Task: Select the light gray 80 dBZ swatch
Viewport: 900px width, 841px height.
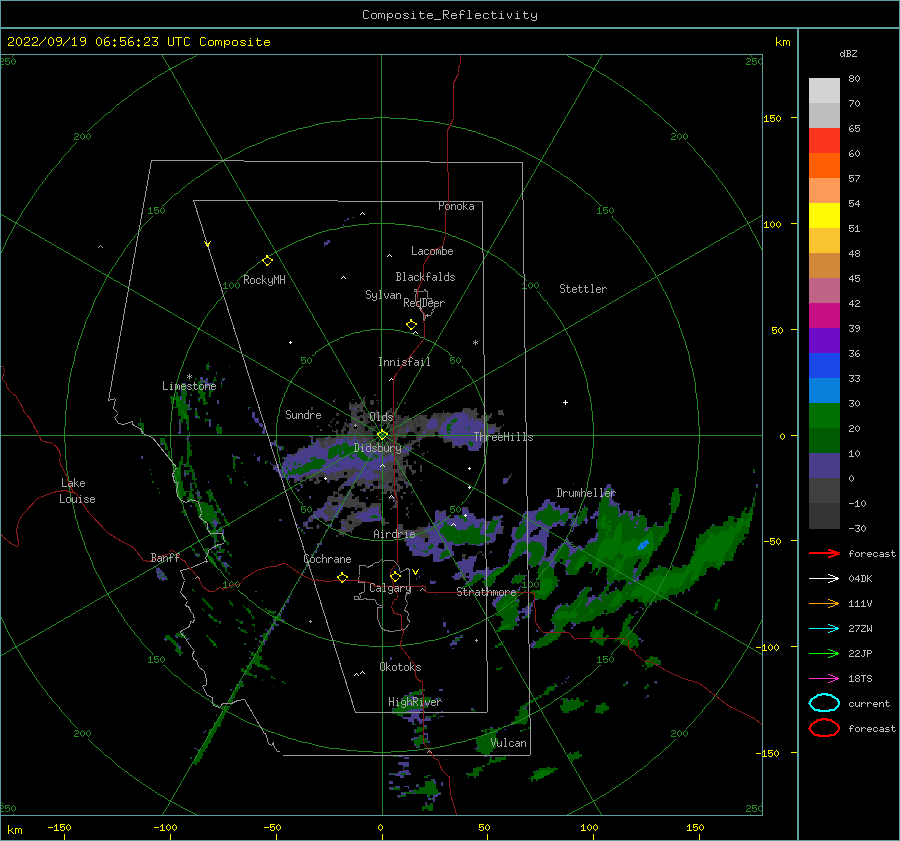Action: tap(824, 90)
